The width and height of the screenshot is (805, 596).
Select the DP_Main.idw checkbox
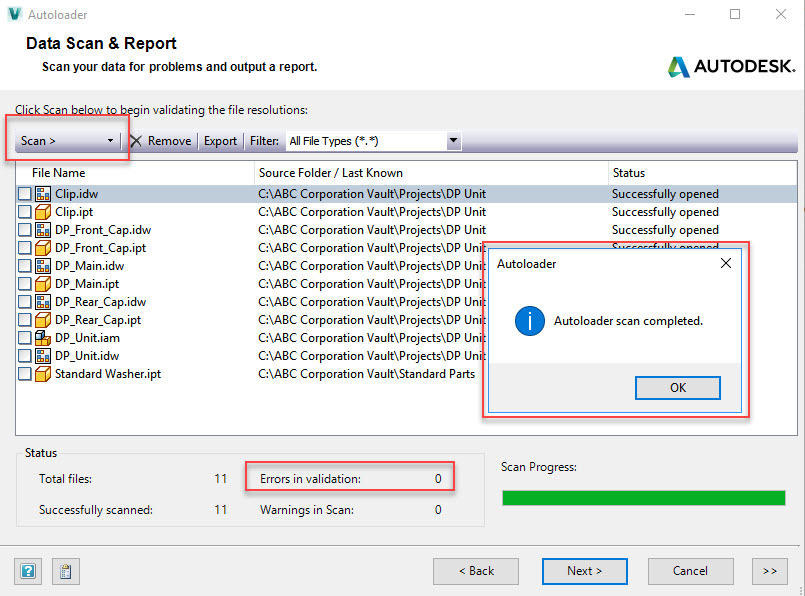pos(25,266)
